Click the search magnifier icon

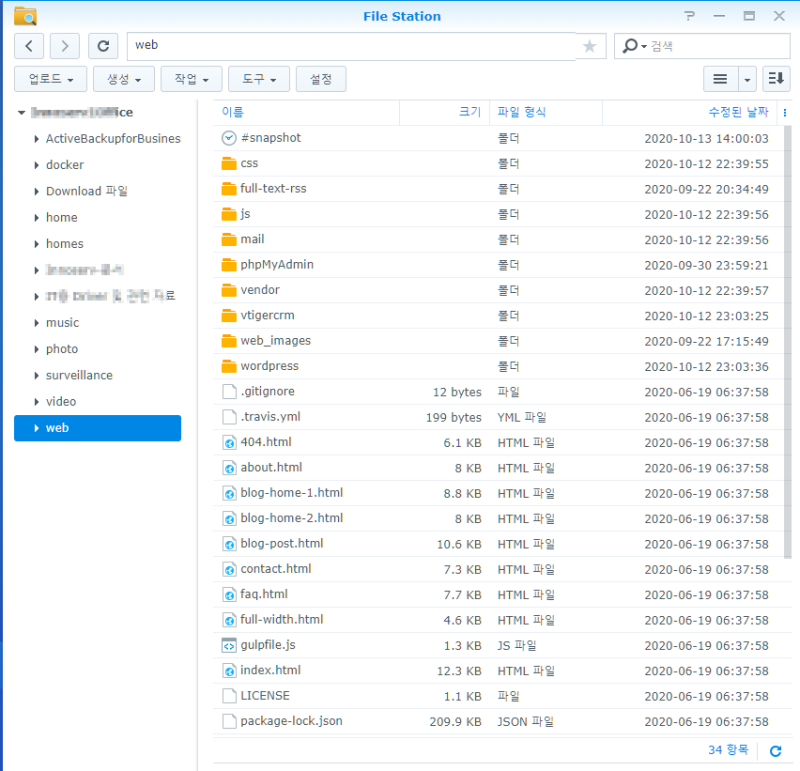coord(630,46)
